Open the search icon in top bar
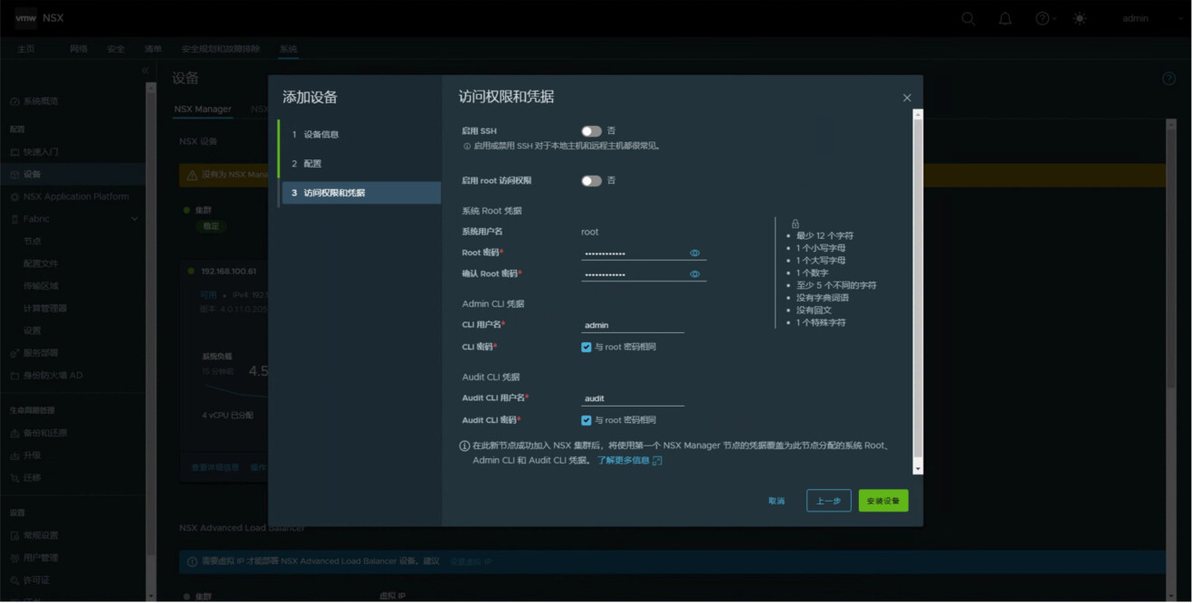This screenshot has width=1192, height=603. tap(968, 18)
